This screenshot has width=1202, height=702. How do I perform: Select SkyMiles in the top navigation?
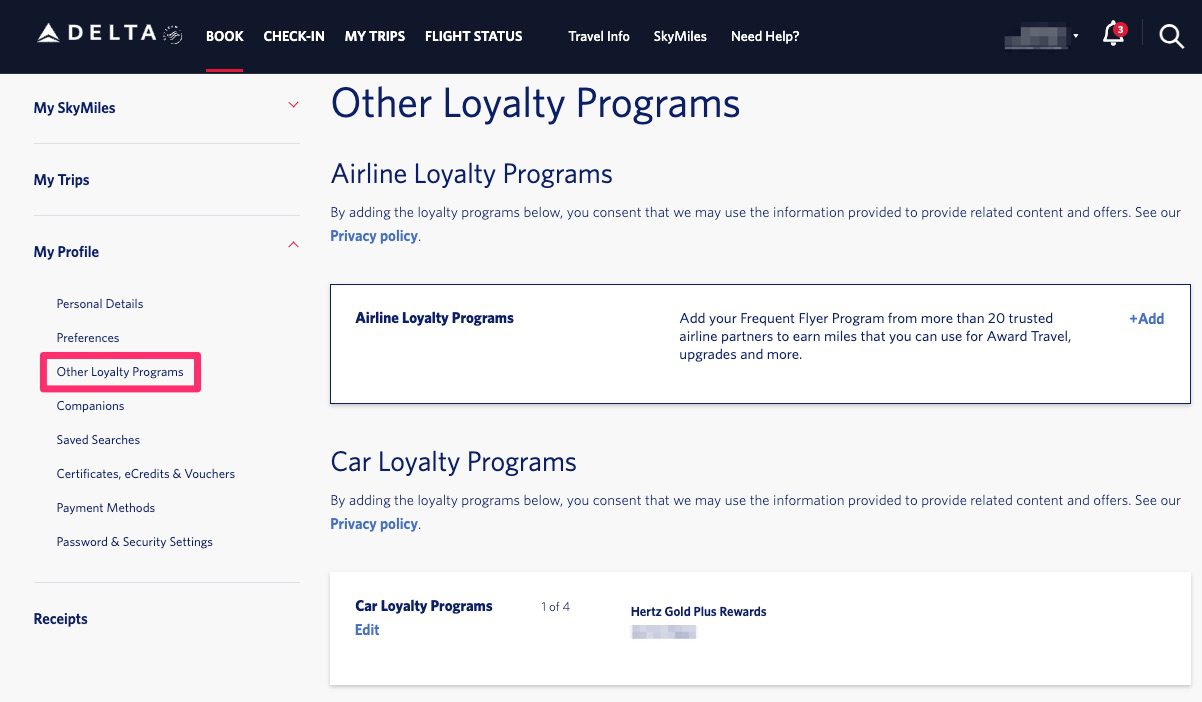(x=680, y=36)
